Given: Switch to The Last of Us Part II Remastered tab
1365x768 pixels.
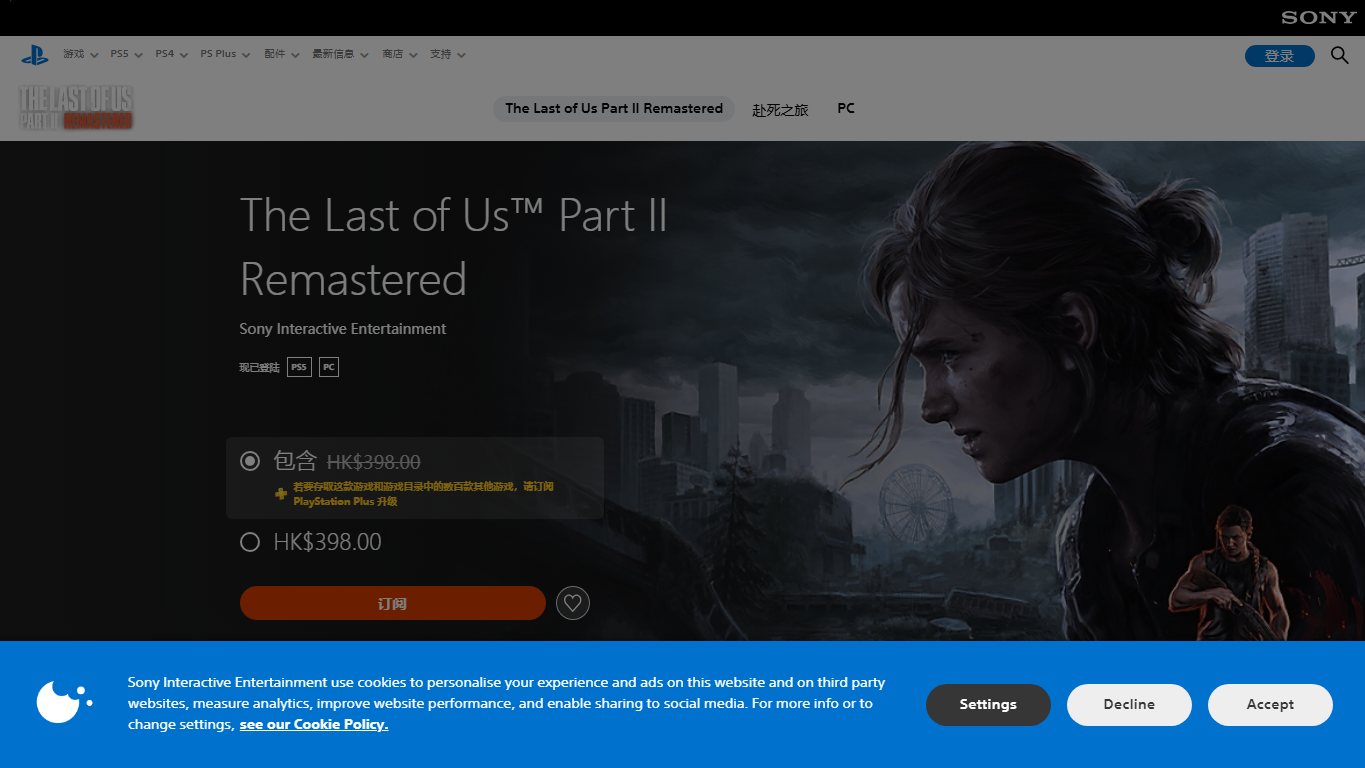Looking at the screenshot, I should tap(614, 109).
